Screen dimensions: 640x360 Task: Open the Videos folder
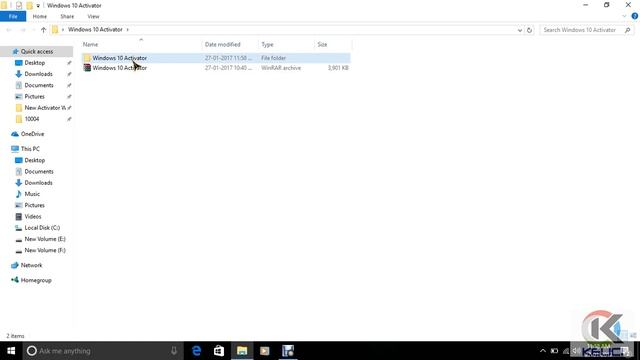click(x=33, y=216)
